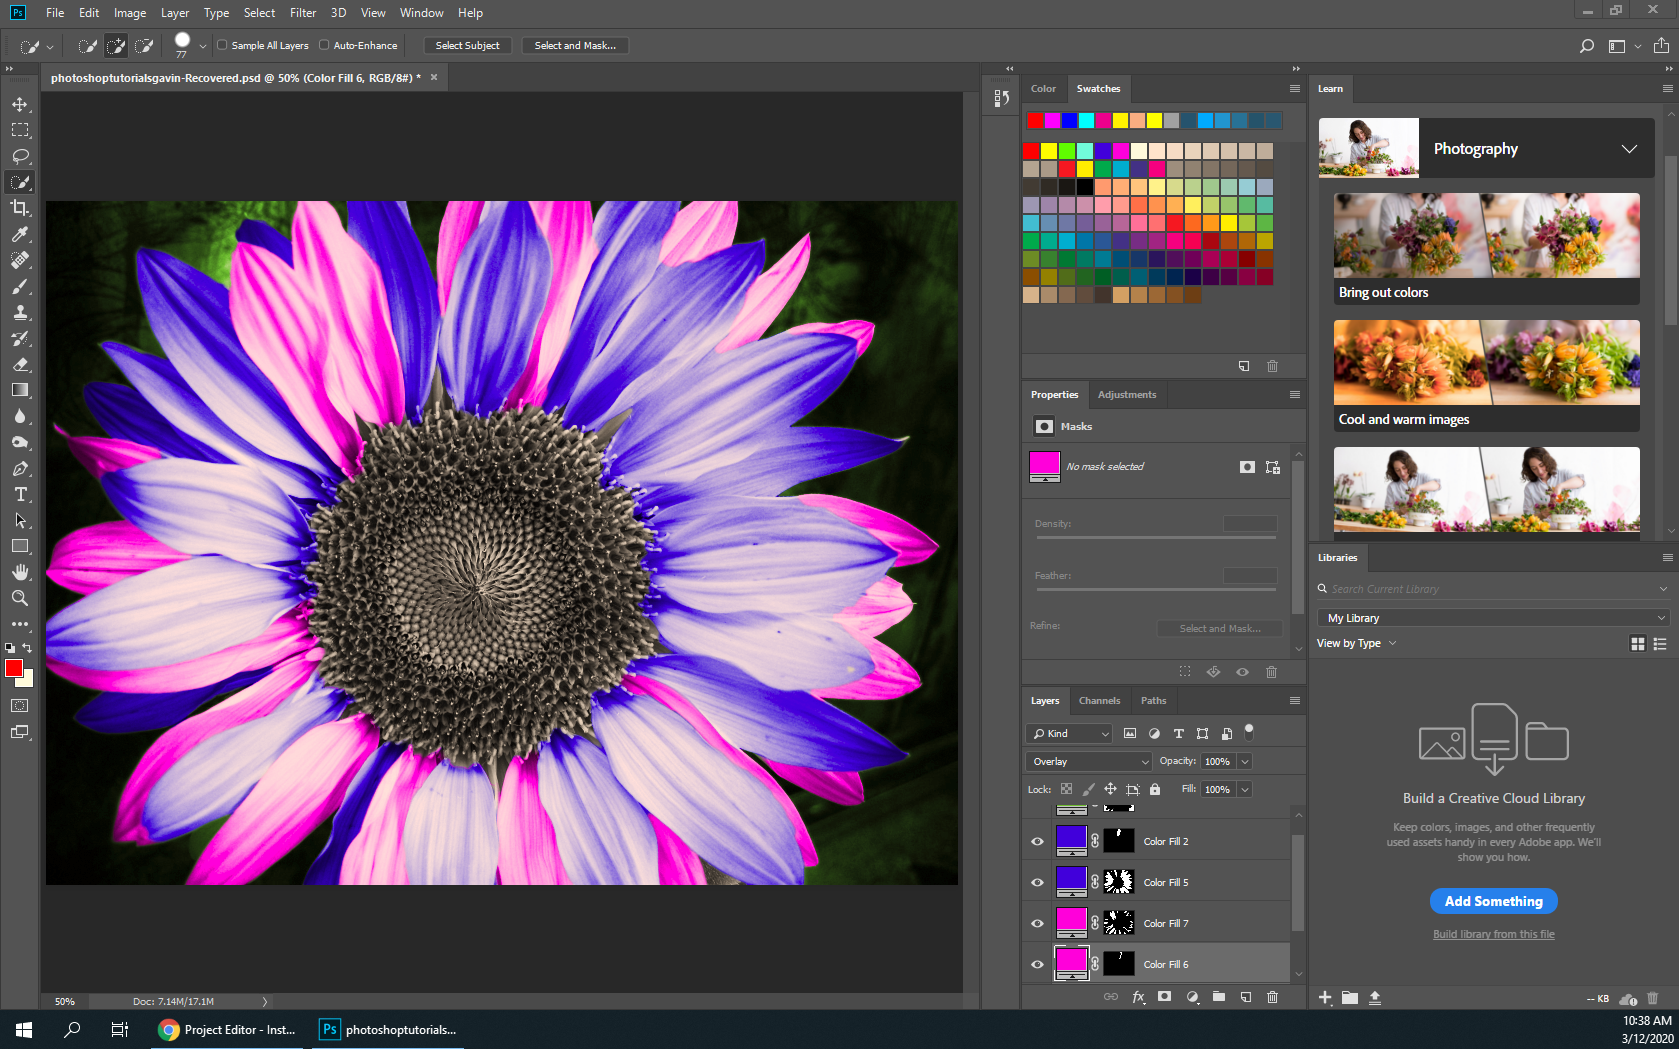Click Add layer mask icon in Layers panel

[1165, 997]
